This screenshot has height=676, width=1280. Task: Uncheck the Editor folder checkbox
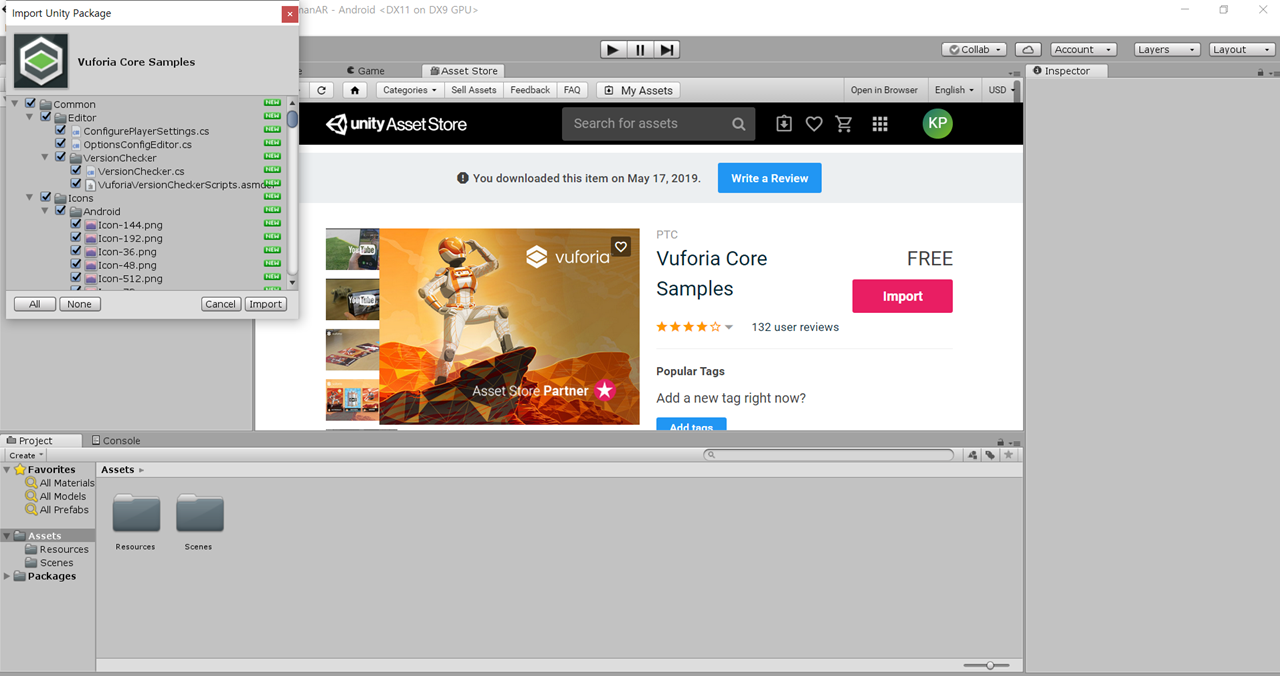click(46, 117)
